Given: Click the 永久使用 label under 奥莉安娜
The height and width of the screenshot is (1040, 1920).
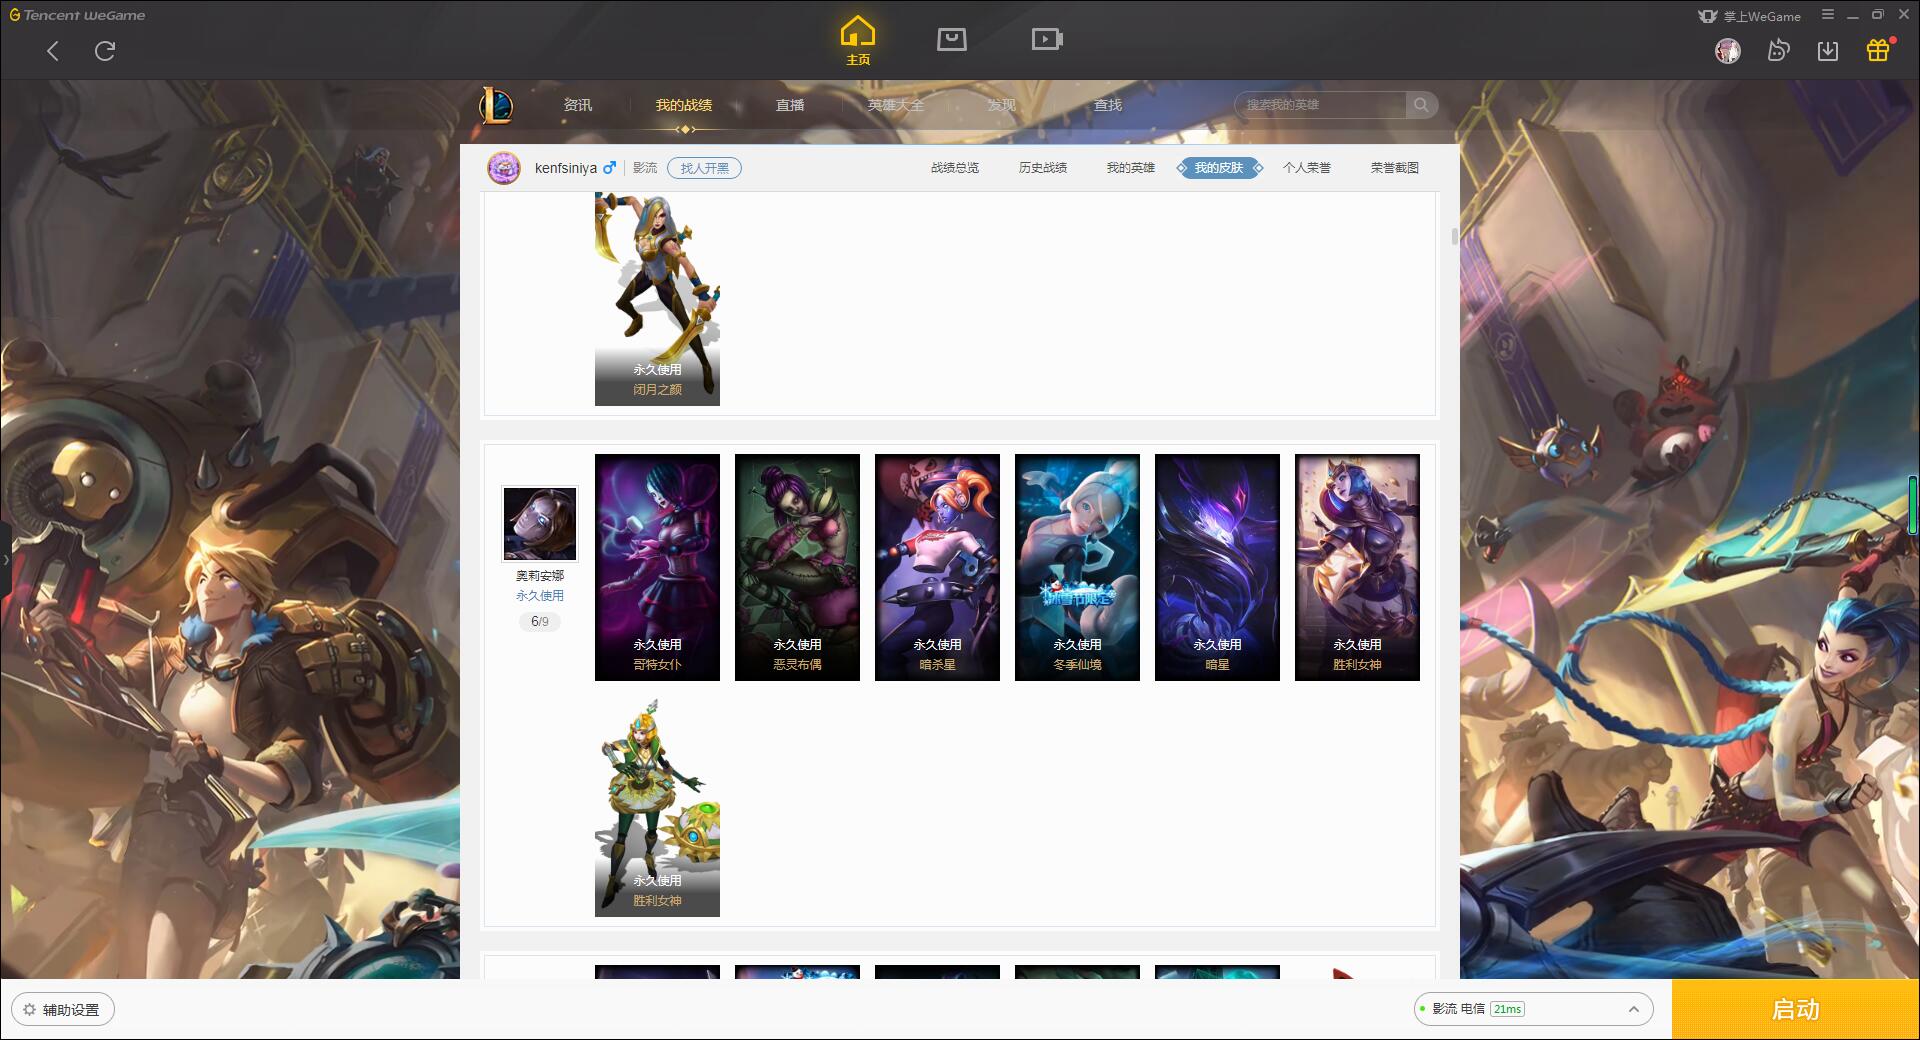Looking at the screenshot, I should click(540, 596).
